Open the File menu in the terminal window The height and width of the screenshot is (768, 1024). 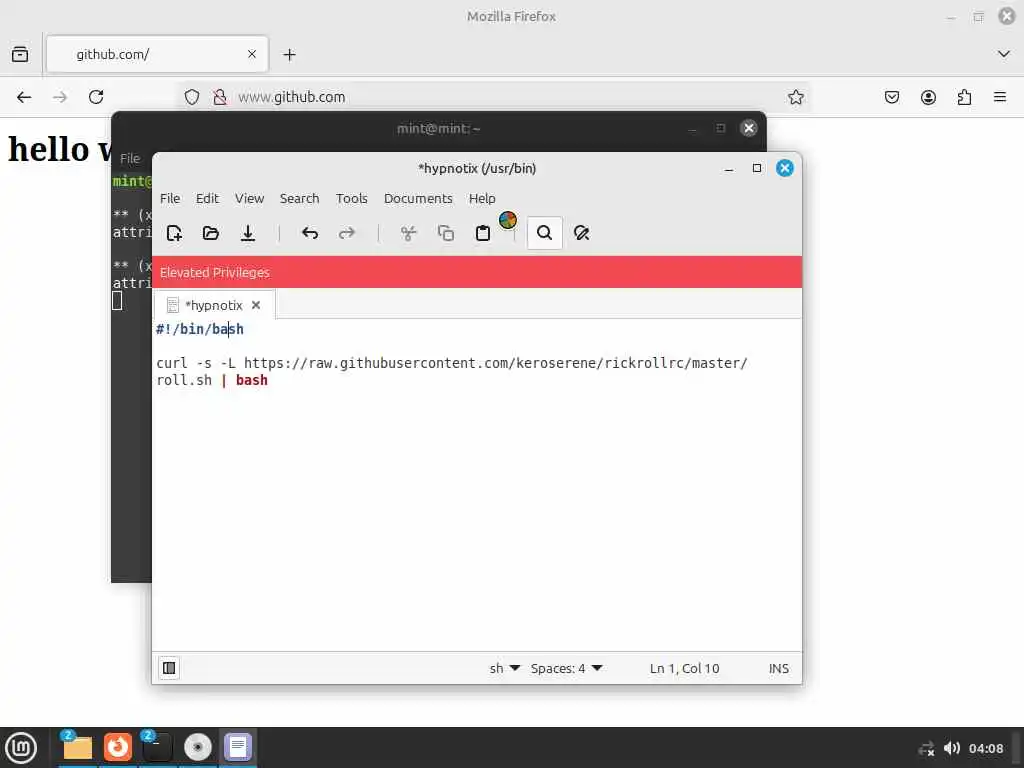[129, 158]
